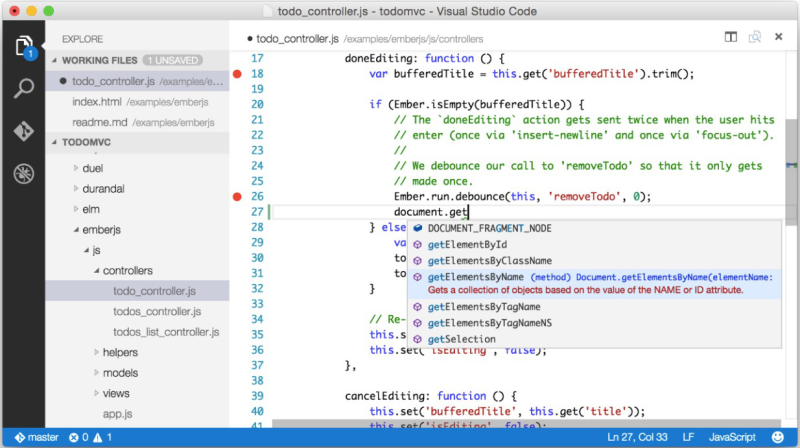Collapse the controllers folder
The width and height of the screenshot is (800, 448).
point(96,270)
